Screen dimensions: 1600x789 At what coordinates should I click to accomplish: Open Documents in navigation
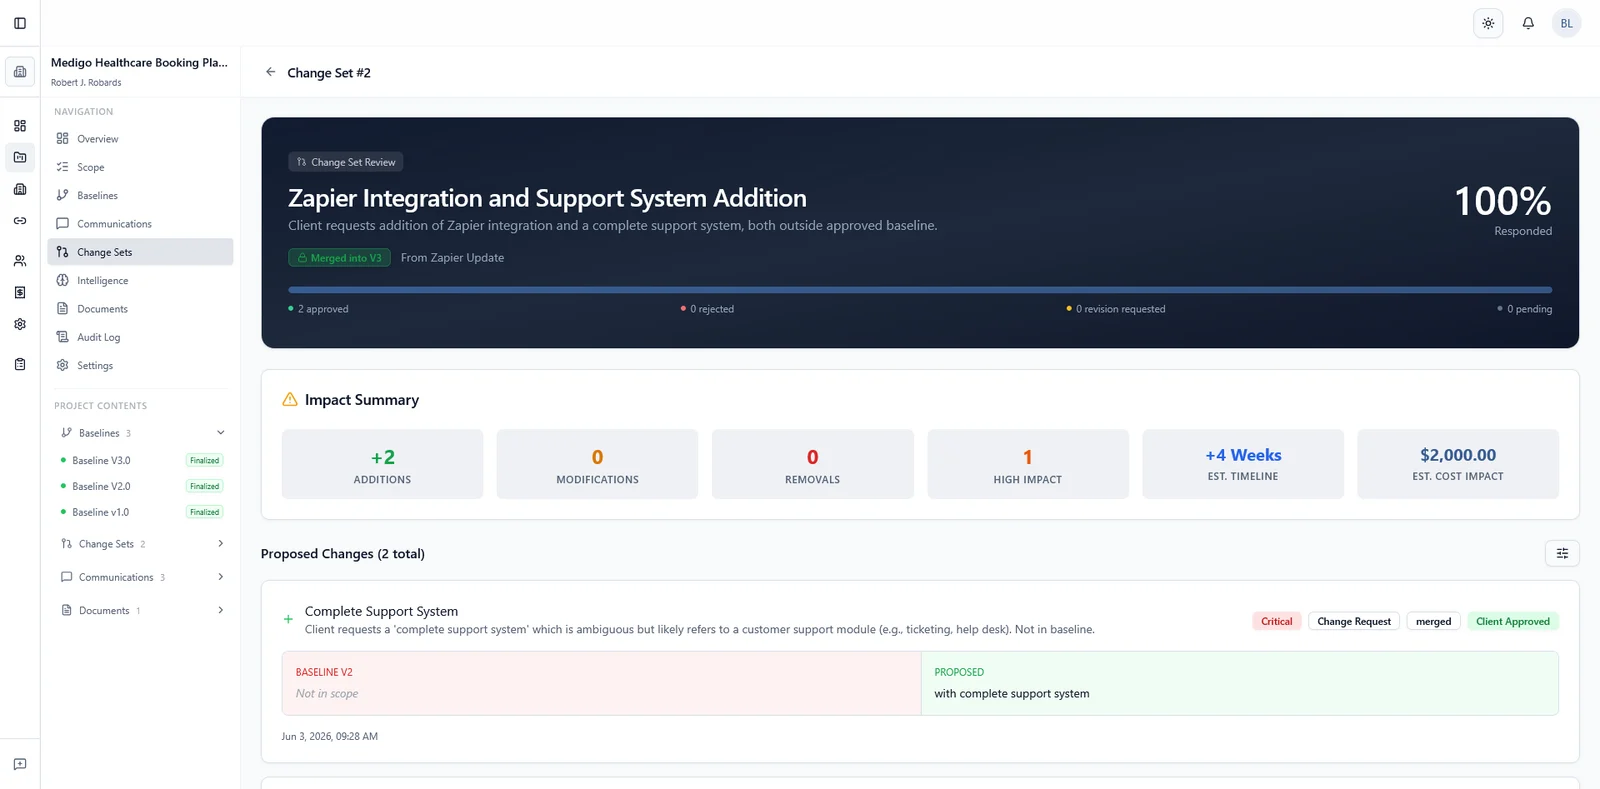click(140, 309)
